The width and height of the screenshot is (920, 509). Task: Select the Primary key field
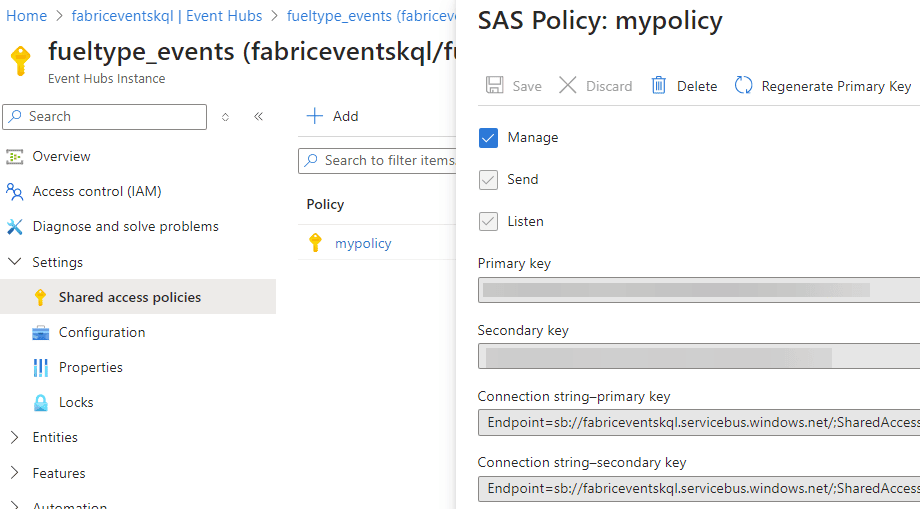pos(699,290)
